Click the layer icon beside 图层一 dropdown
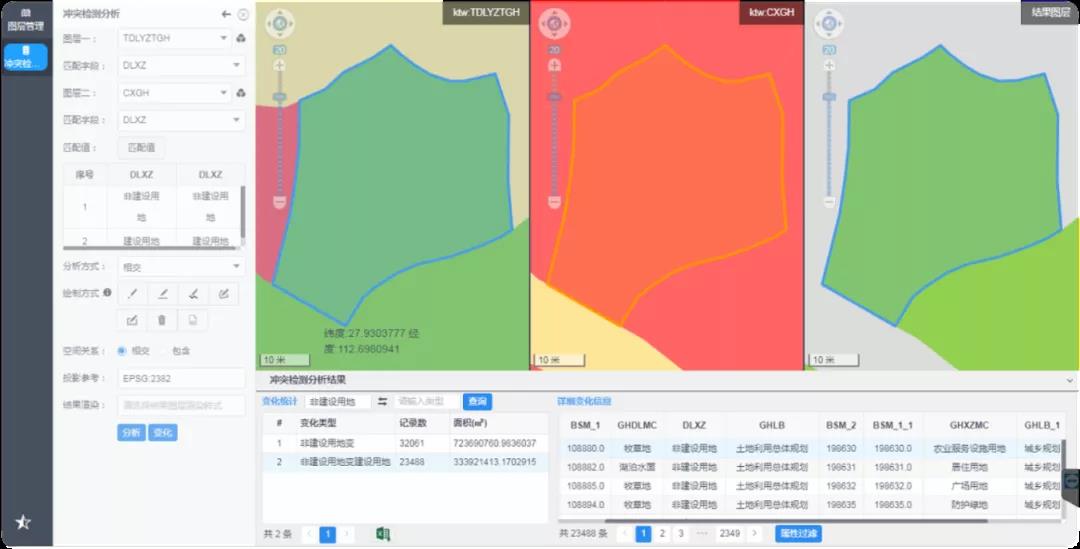The width and height of the screenshot is (1080, 549). (241, 39)
